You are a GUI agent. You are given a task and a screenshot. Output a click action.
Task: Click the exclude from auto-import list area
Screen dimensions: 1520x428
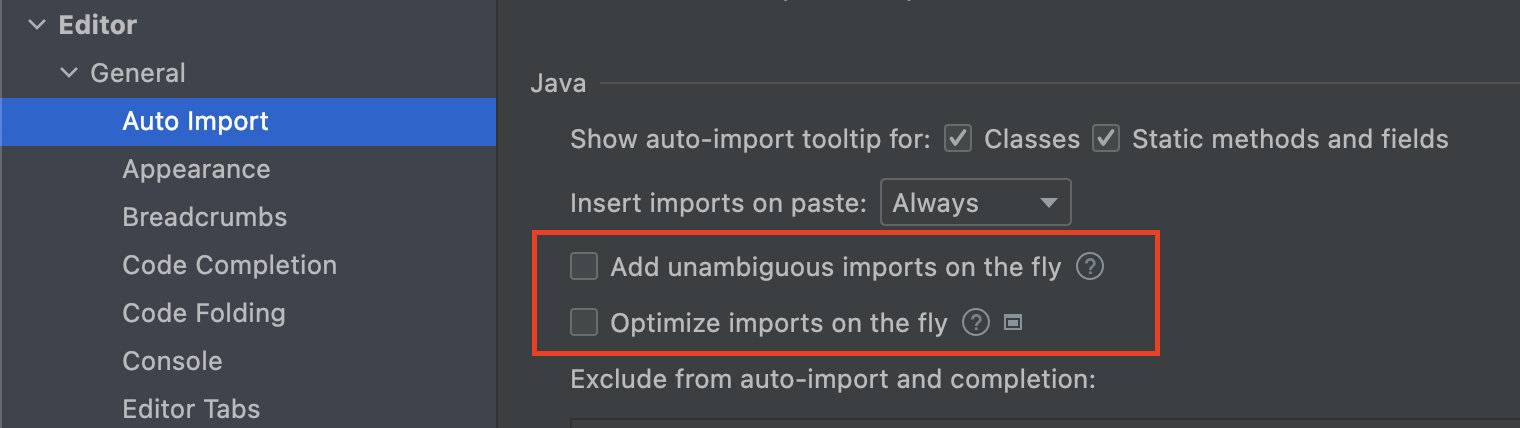pos(1045,422)
